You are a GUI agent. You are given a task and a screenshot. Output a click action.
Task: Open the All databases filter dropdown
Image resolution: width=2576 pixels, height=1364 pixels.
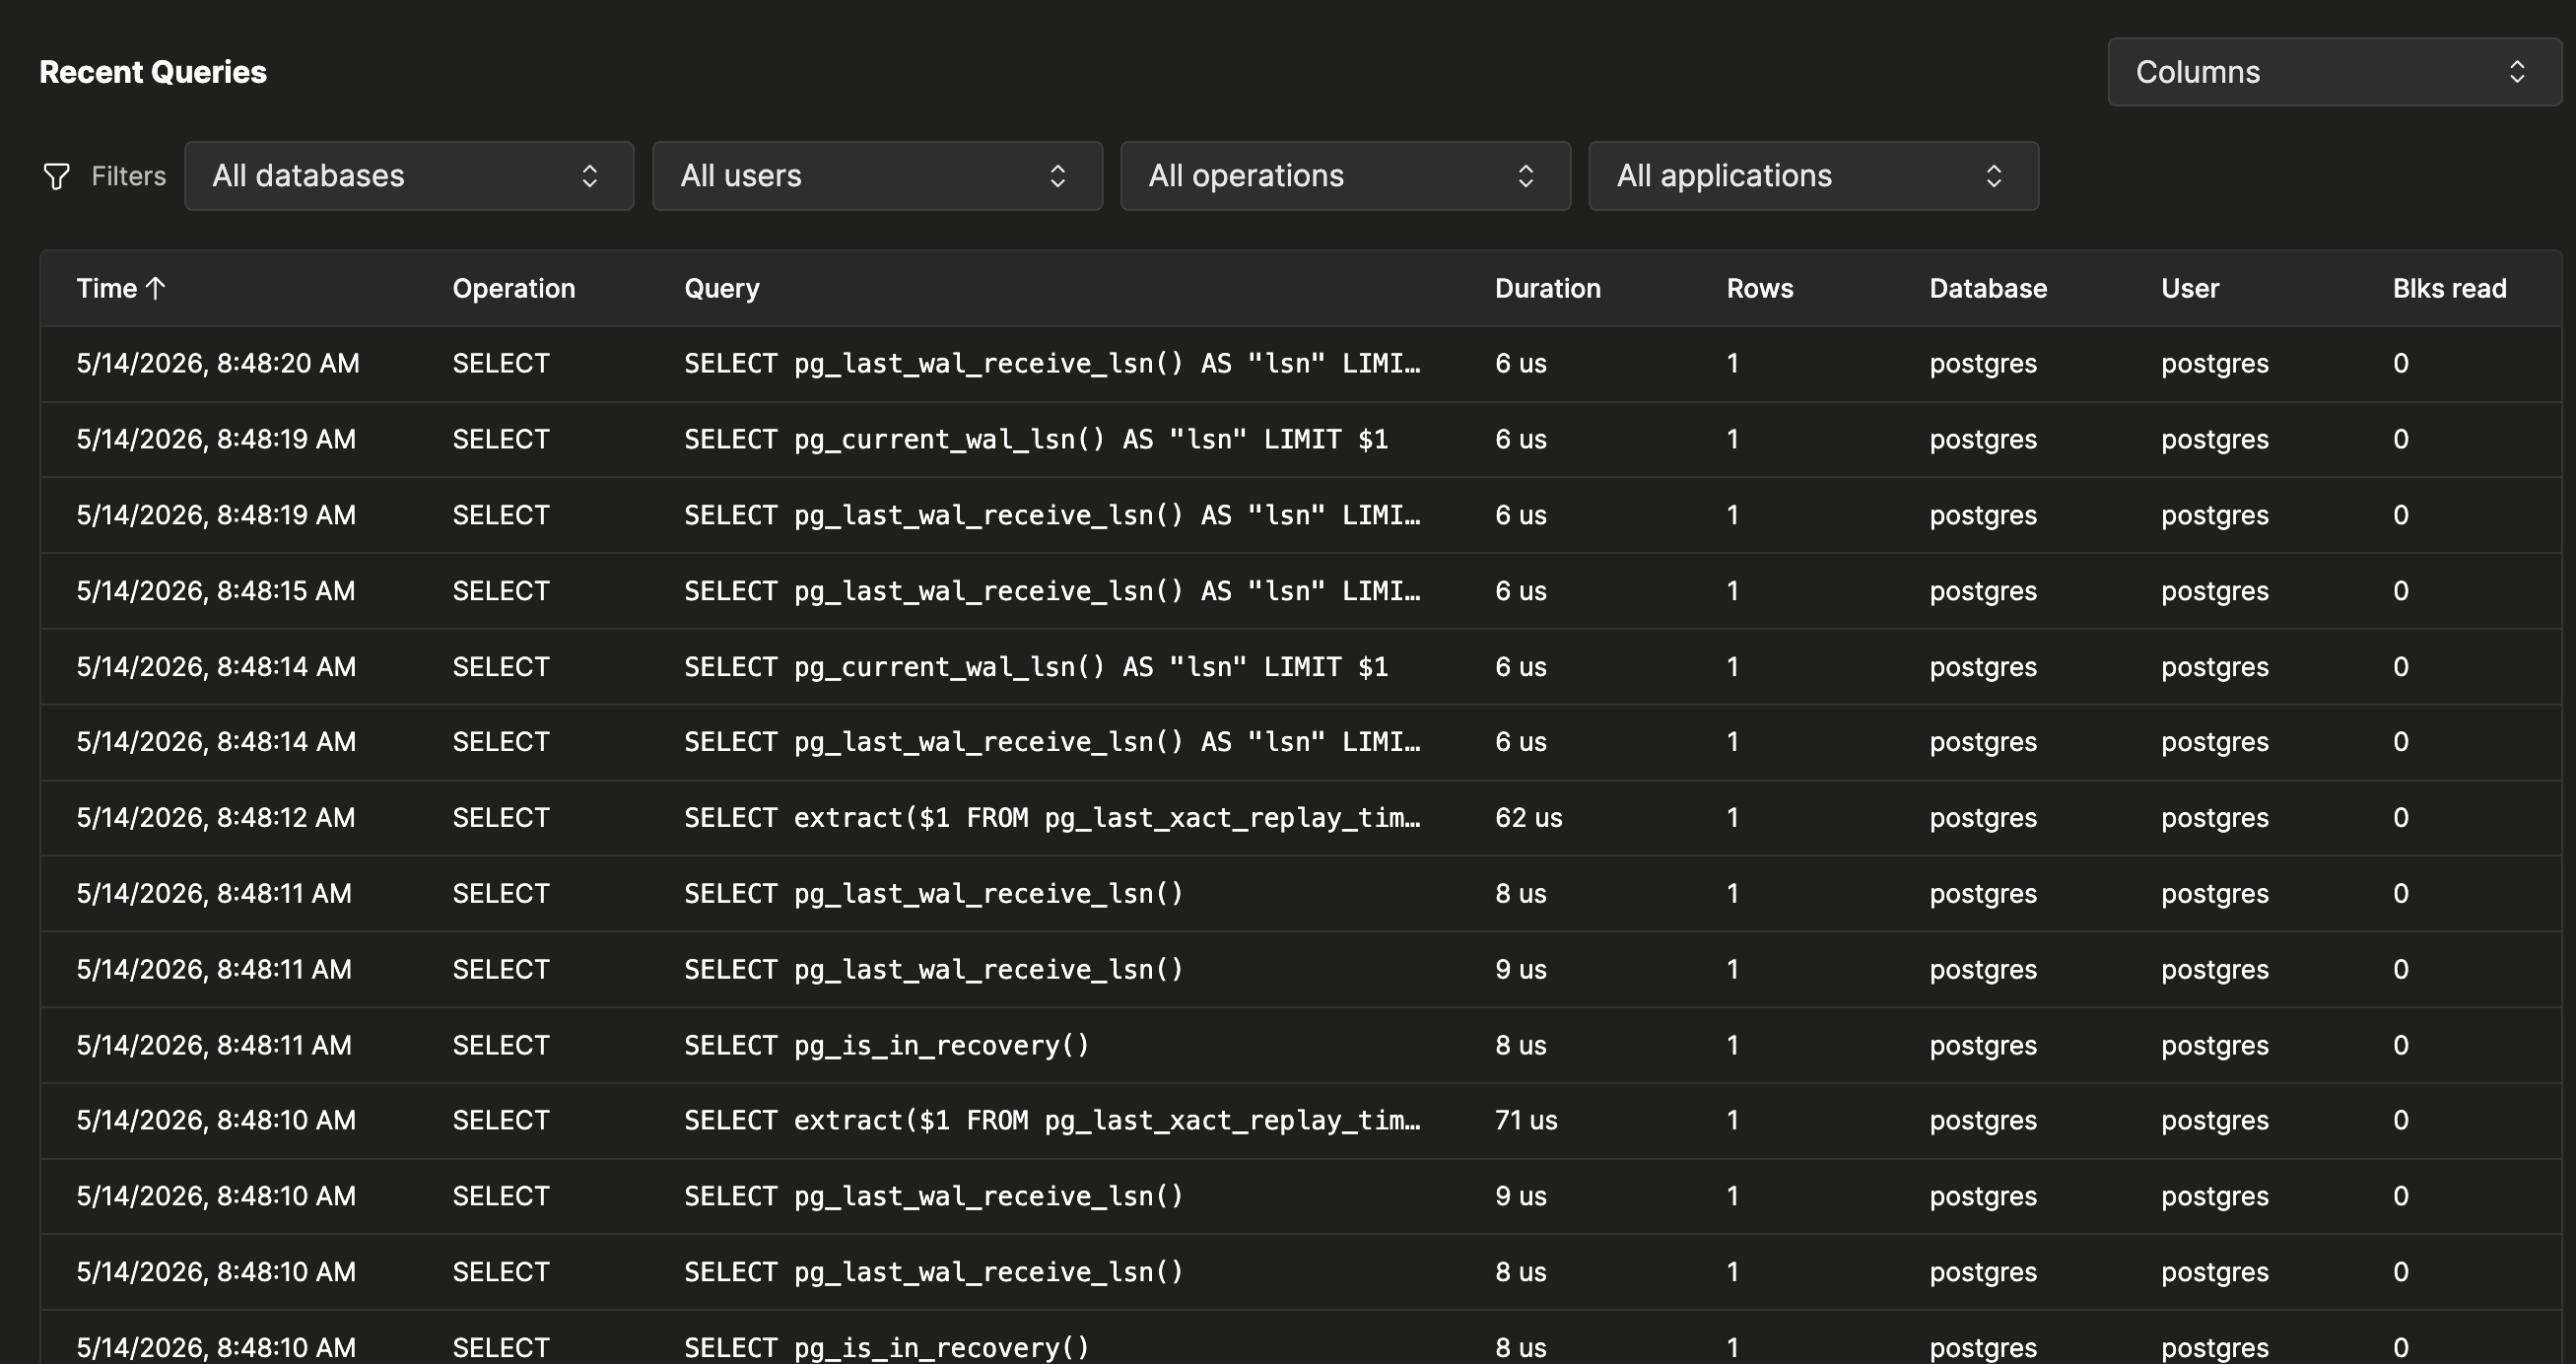click(x=409, y=176)
